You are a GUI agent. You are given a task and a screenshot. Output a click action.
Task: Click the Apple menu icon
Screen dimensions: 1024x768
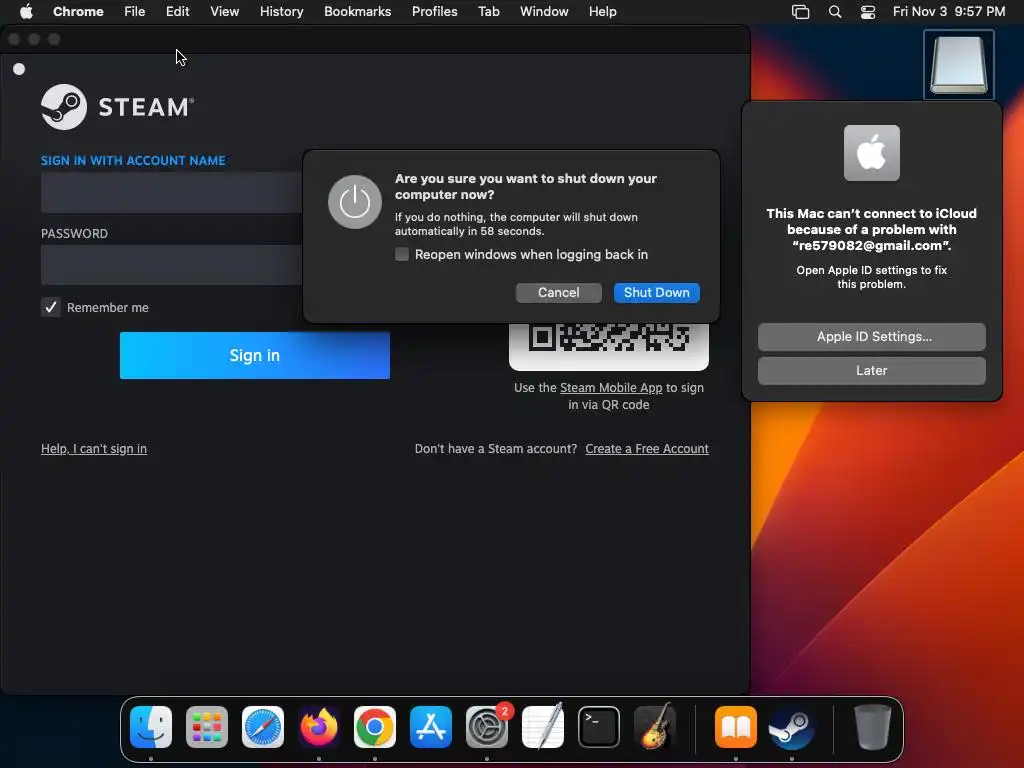(x=26, y=12)
